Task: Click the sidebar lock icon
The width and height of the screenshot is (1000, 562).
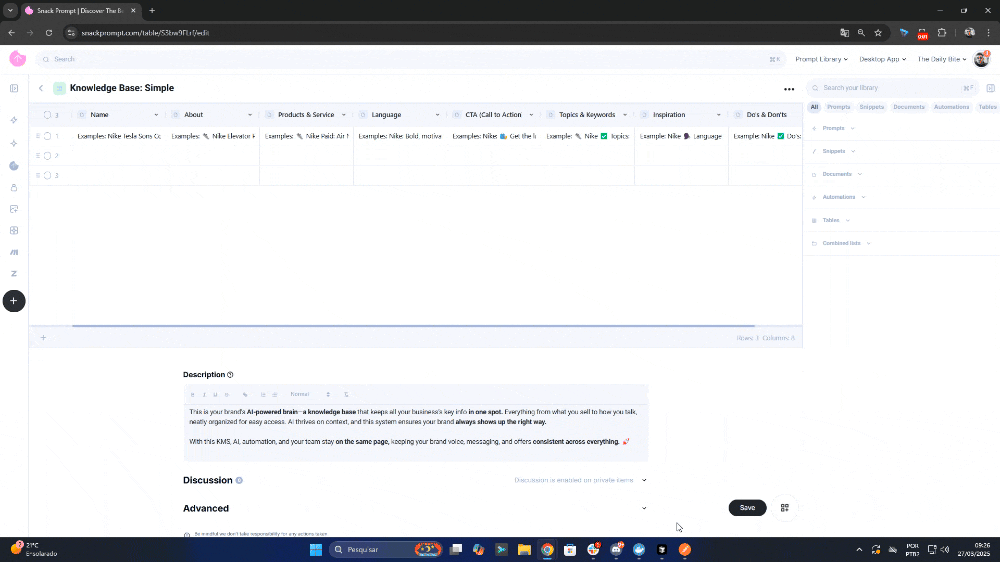Action: (x=14, y=188)
